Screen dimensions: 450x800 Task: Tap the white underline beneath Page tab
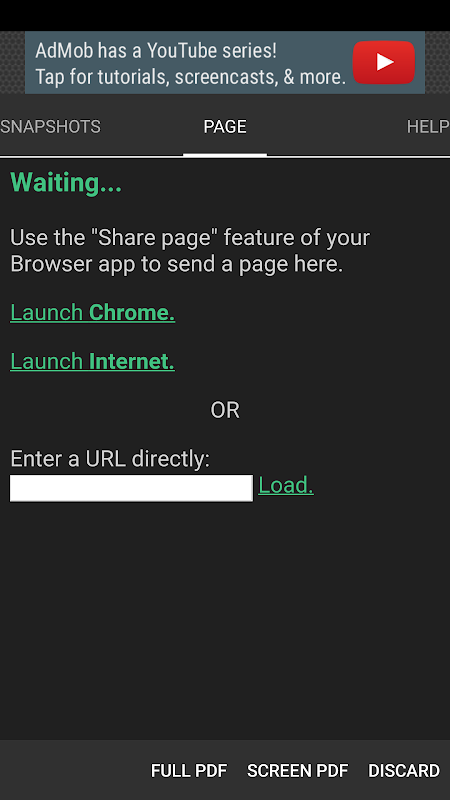click(225, 154)
